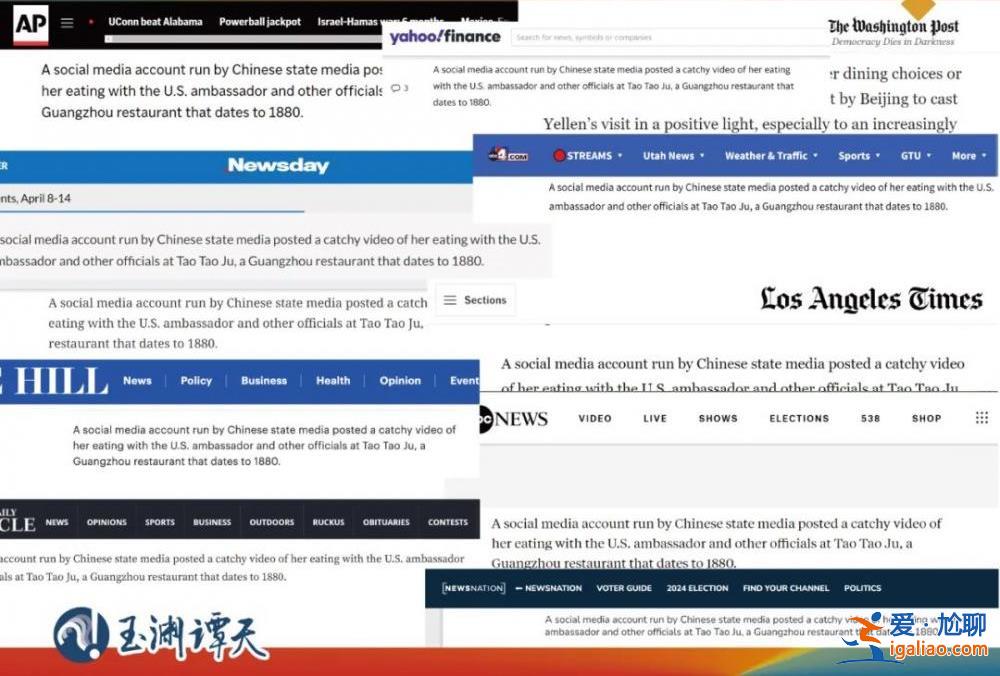Select NEWS in the dark newspaper bar
Screen dimensions: 1000x676
[57, 522]
